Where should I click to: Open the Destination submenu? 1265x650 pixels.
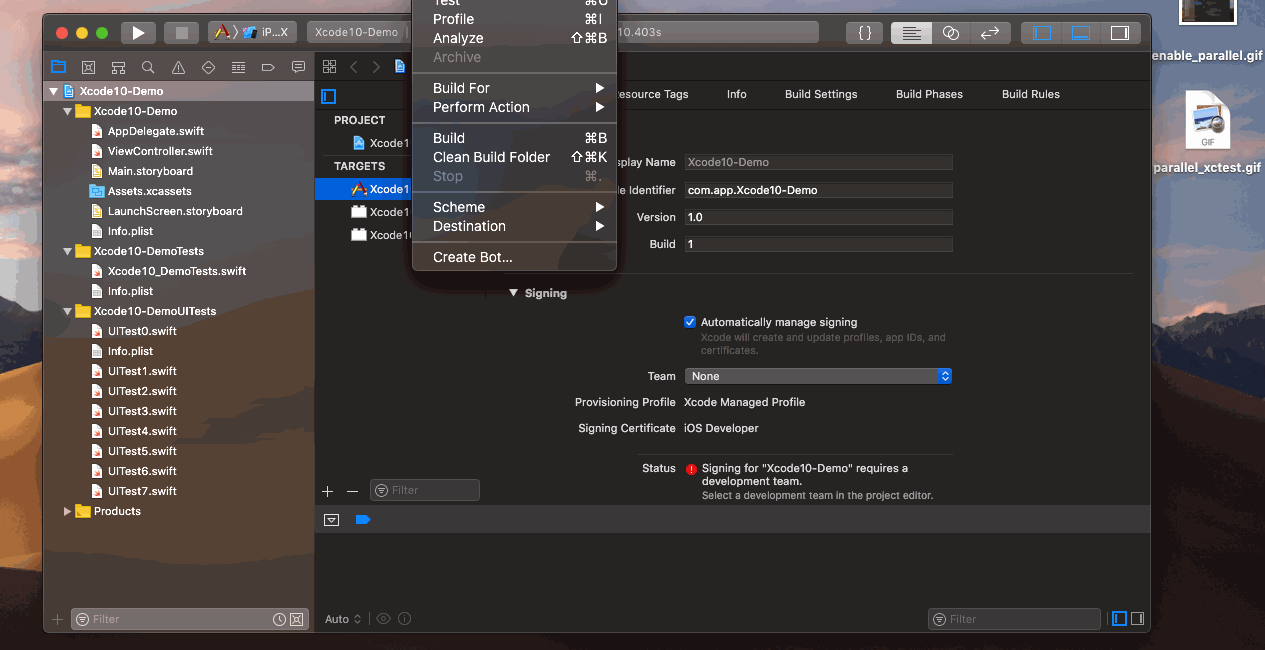tap(514, 226)
